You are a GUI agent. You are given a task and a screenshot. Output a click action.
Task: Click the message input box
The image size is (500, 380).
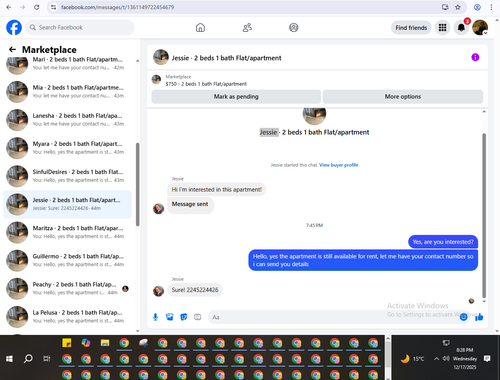pos(333,317)
